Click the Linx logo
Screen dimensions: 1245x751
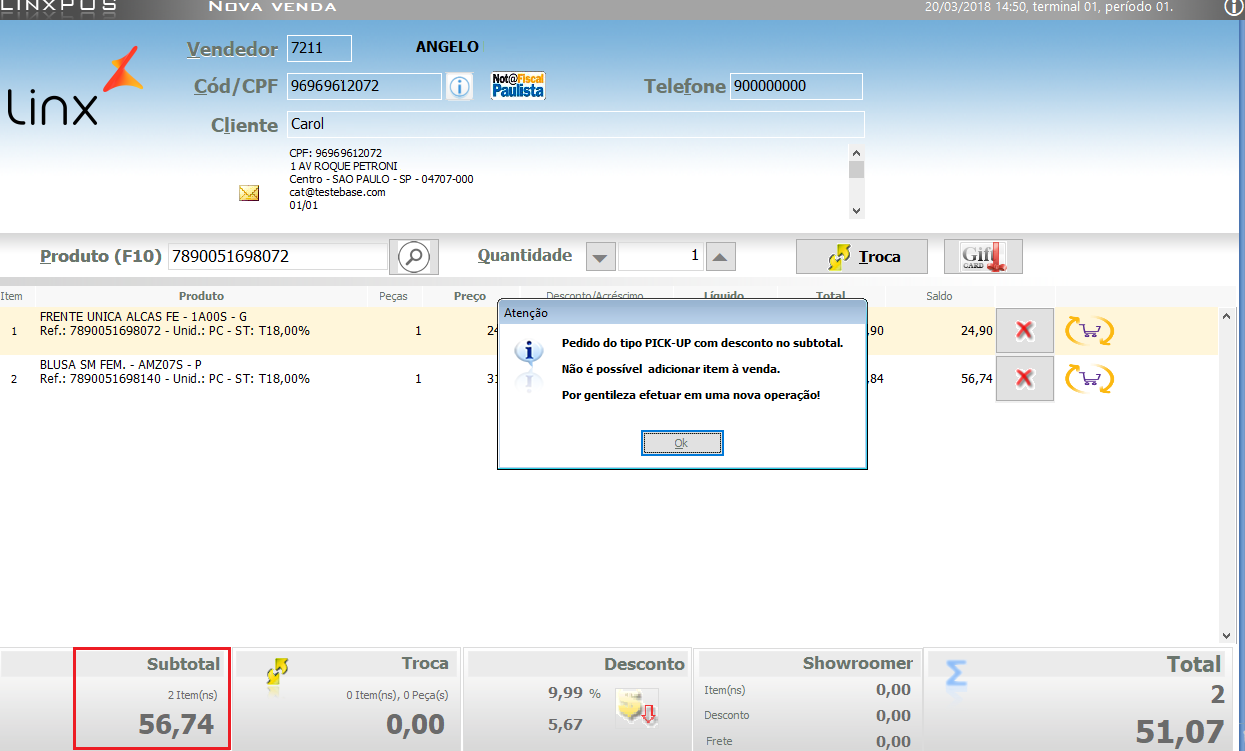pos(75,88)
